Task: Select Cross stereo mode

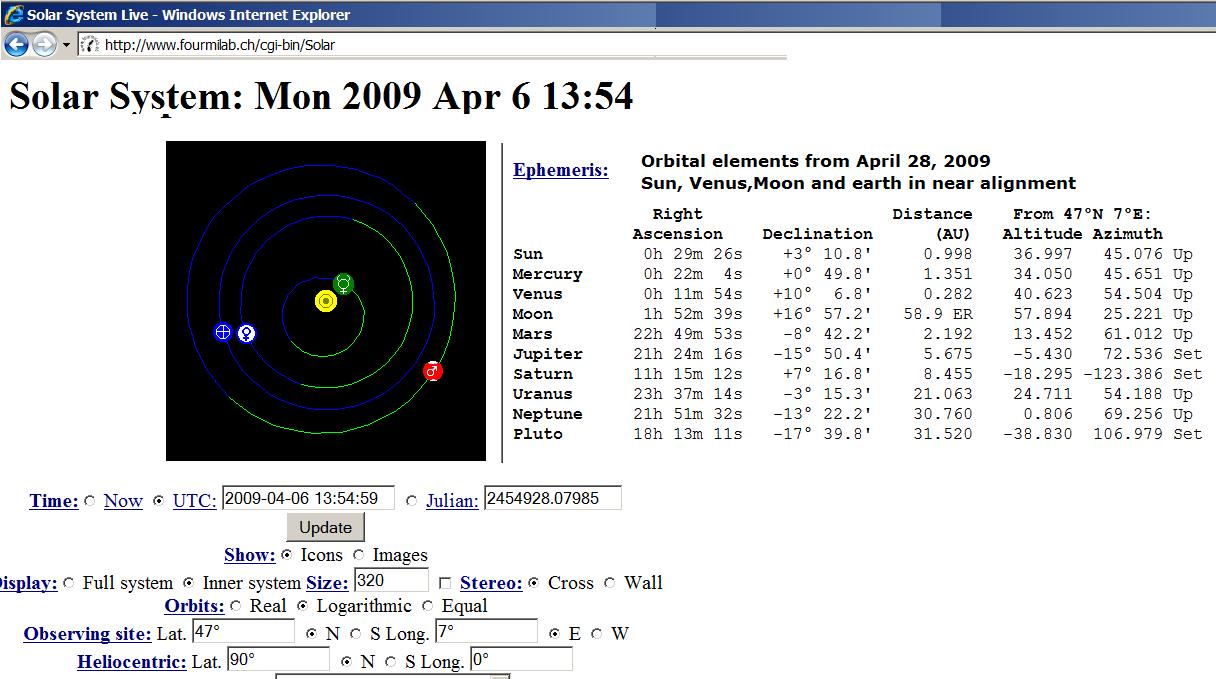Action: pos(534,583)
